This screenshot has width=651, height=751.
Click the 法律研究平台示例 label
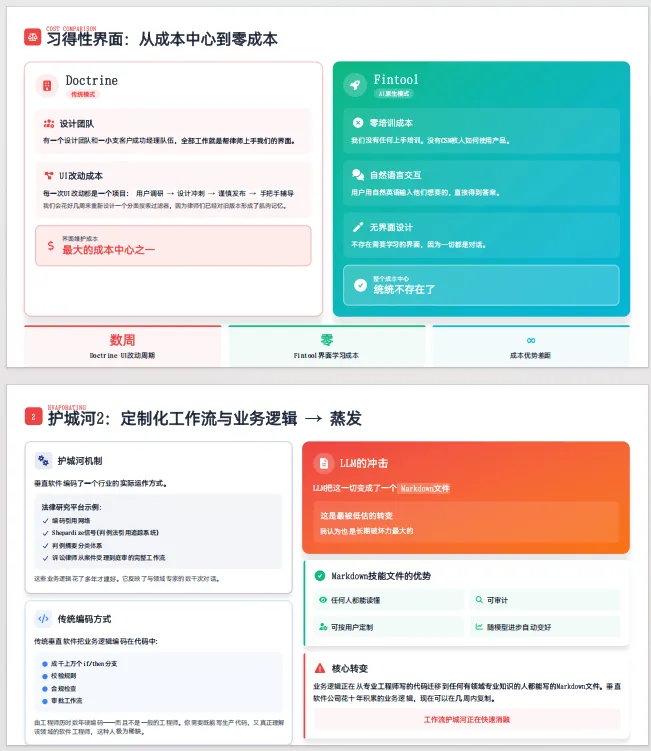tap(71, 507)
